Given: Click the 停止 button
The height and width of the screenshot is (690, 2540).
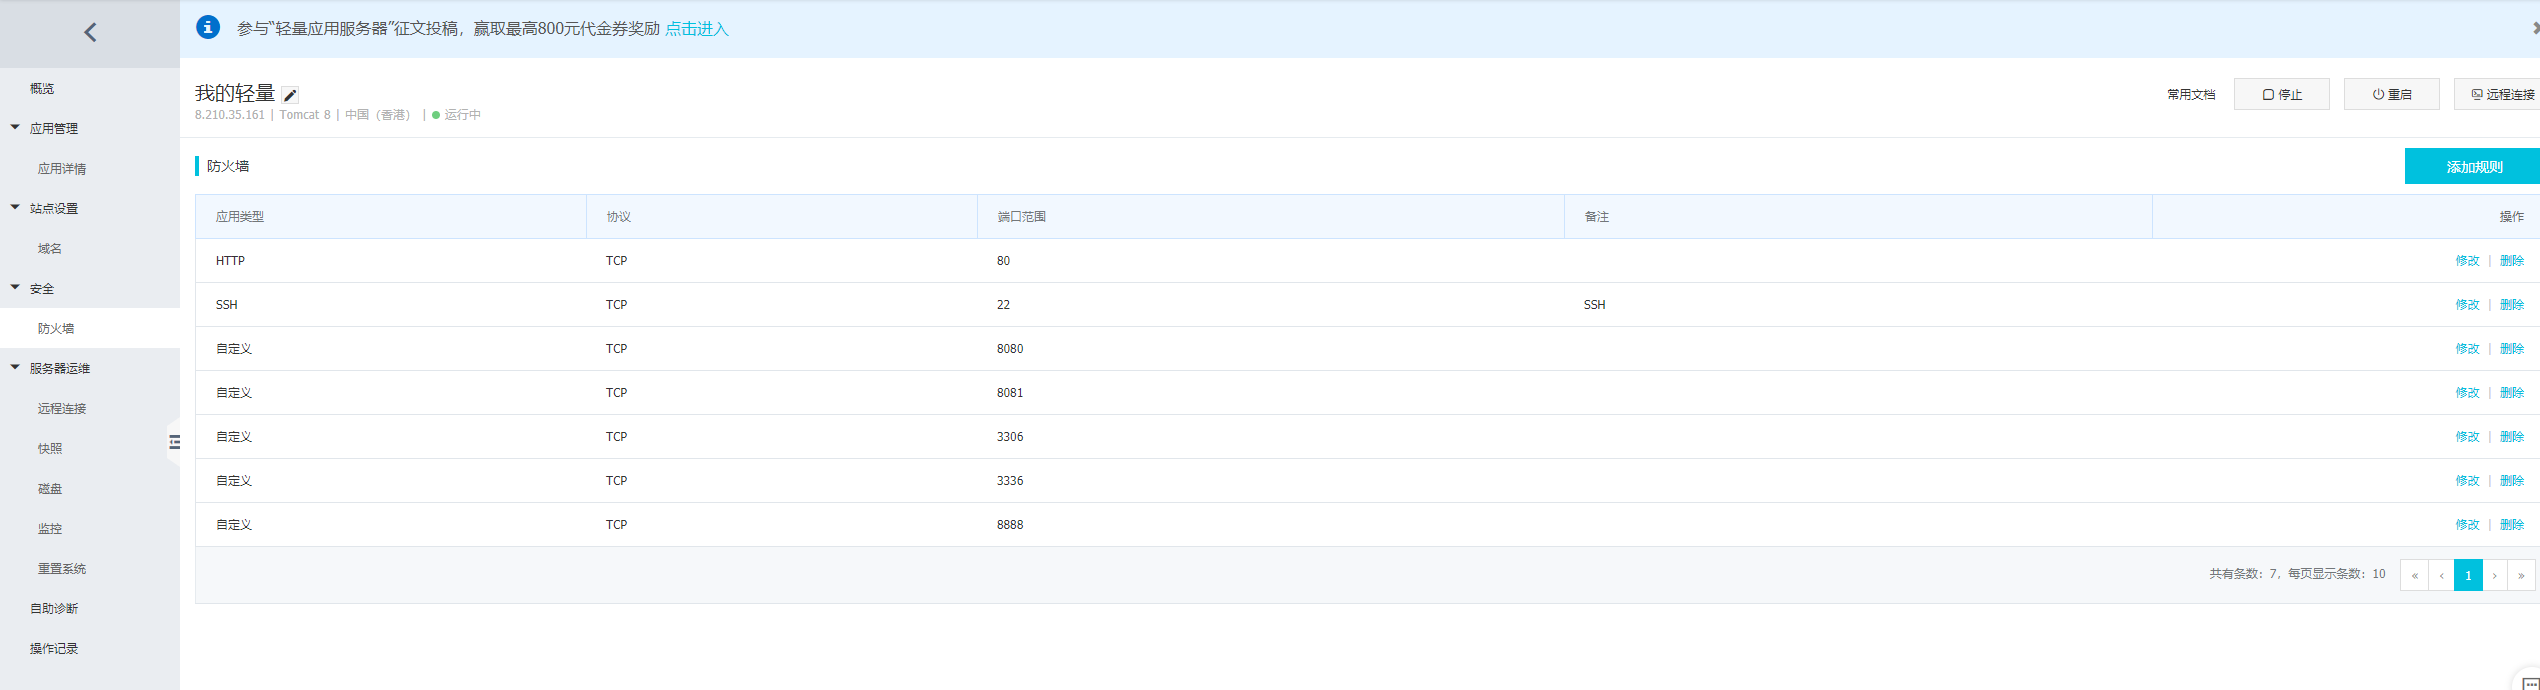Looking at the screenshot, I should click(x=2282, y=94).
